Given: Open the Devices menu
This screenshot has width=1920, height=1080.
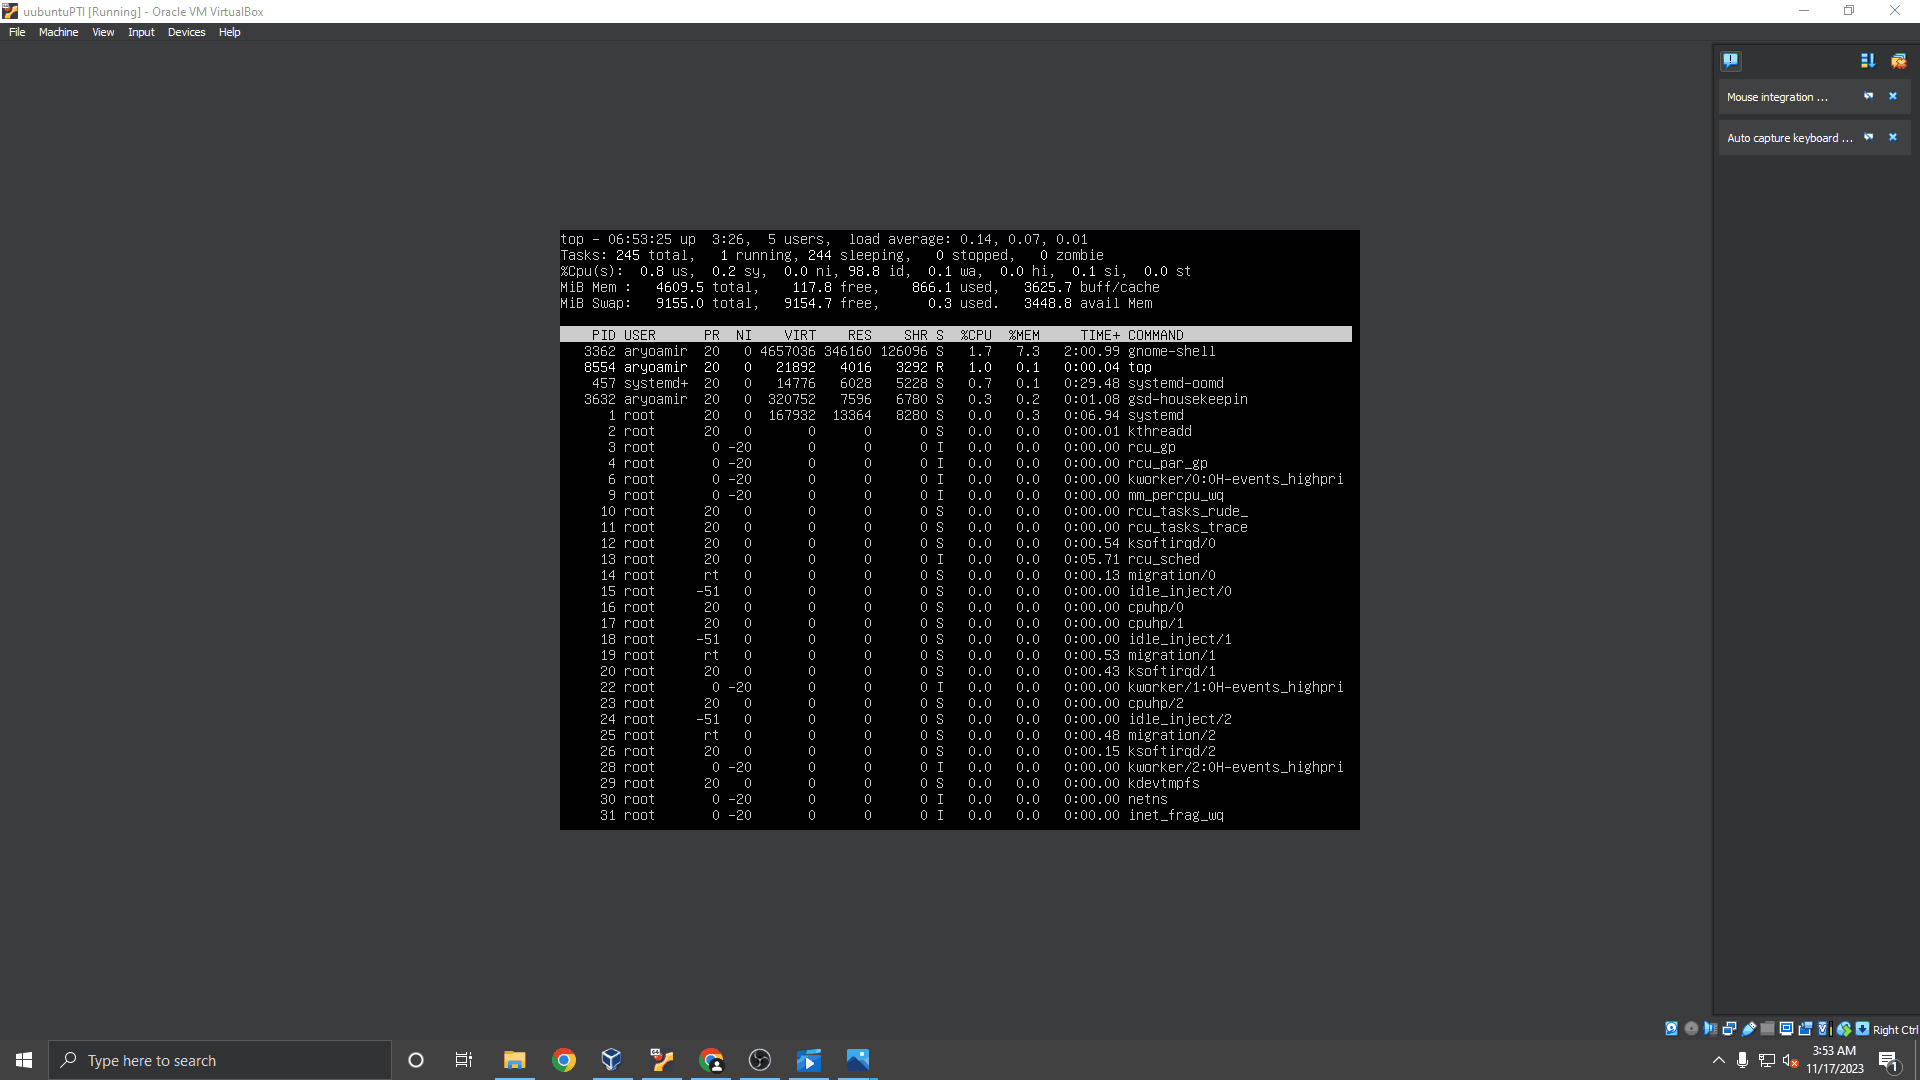Looking at the screenshot, I should tap(186, 32).
